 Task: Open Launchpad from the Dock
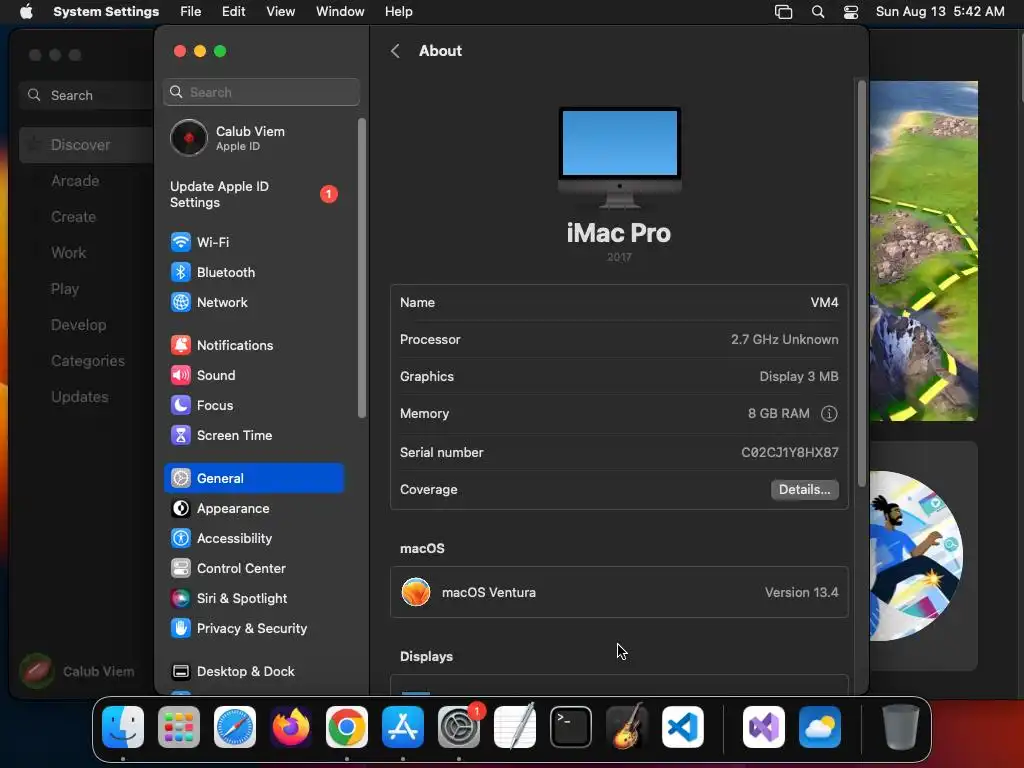click(179, 727)
